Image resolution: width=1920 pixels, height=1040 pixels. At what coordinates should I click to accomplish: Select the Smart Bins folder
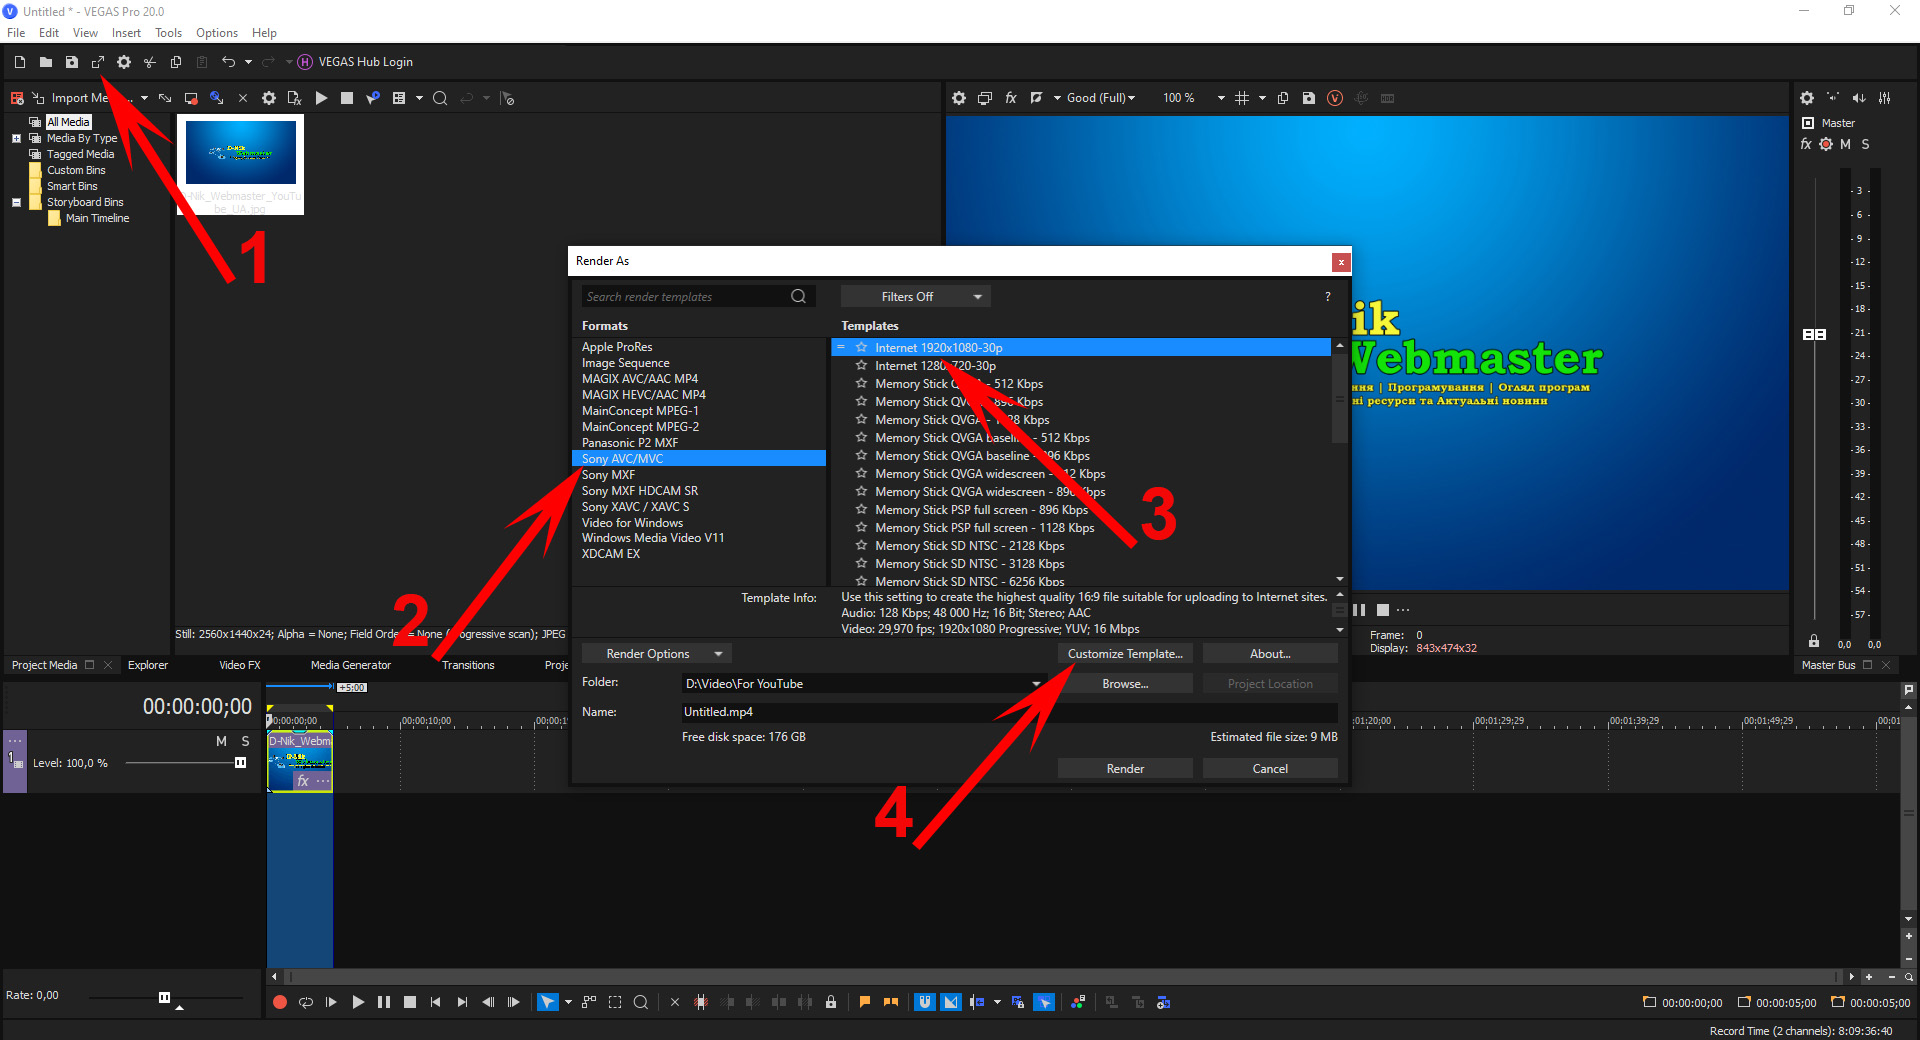click(x=72, y=186)
